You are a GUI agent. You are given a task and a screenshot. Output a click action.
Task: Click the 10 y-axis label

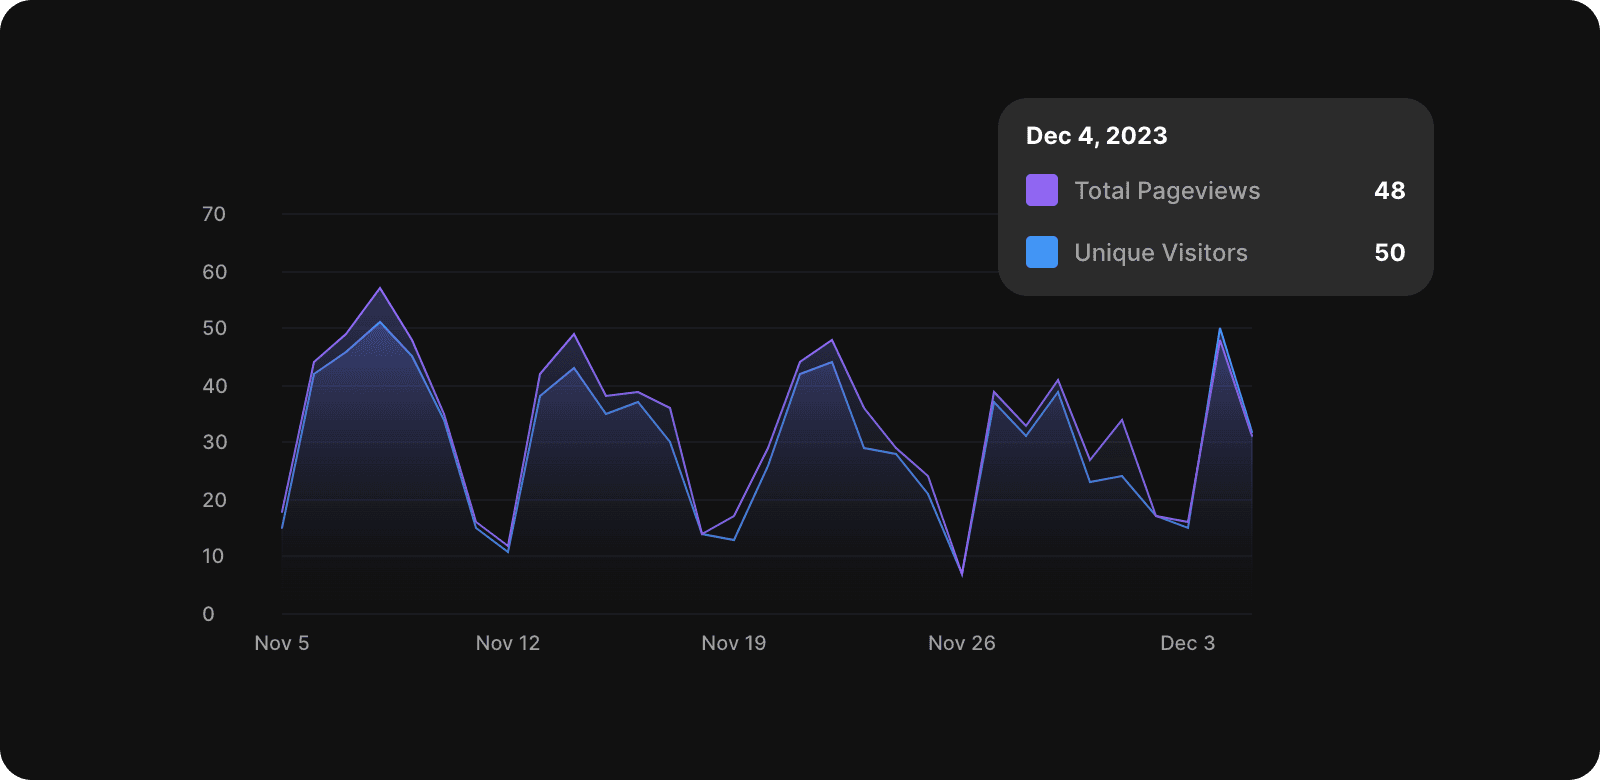[x=214, y=556]
